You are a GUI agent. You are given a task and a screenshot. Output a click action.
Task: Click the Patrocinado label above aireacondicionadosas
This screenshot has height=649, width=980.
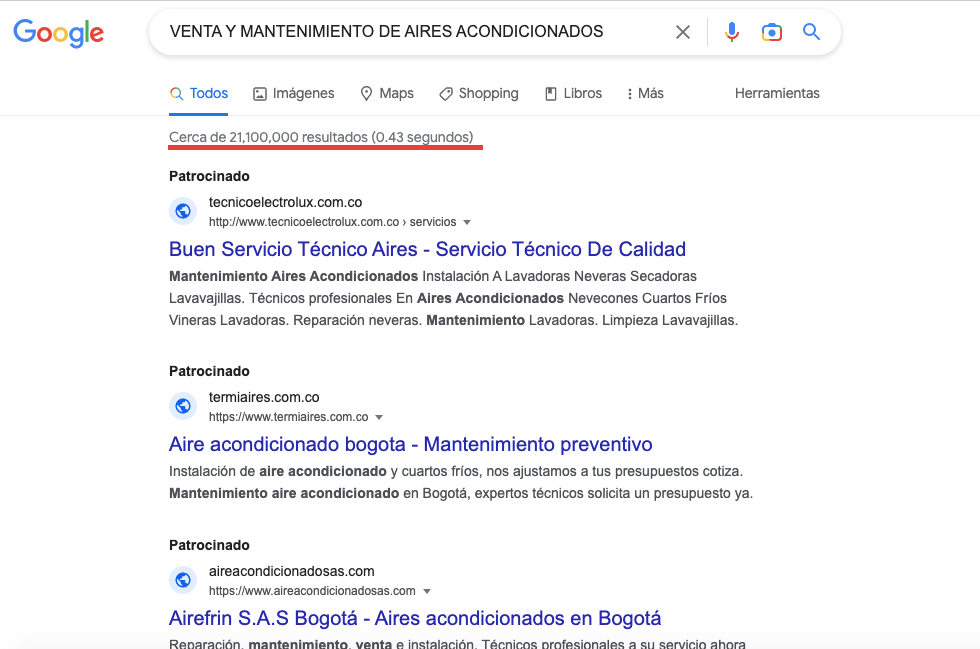pyautogui.click(x=209, y=545)
